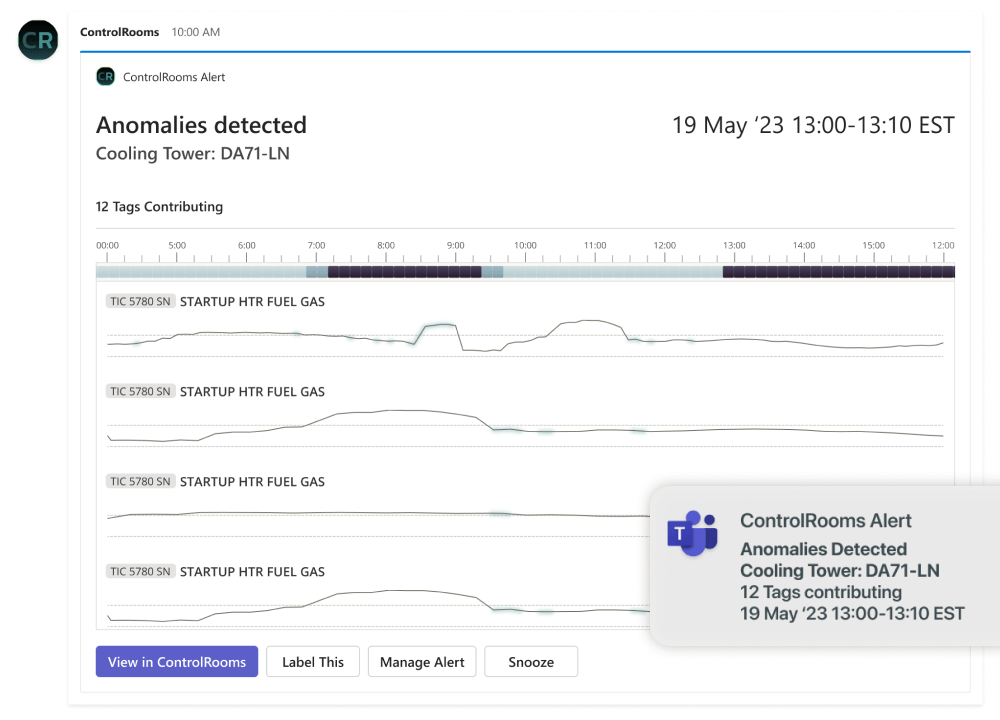Click the 13:00 timeline tick label

point(734,246)
